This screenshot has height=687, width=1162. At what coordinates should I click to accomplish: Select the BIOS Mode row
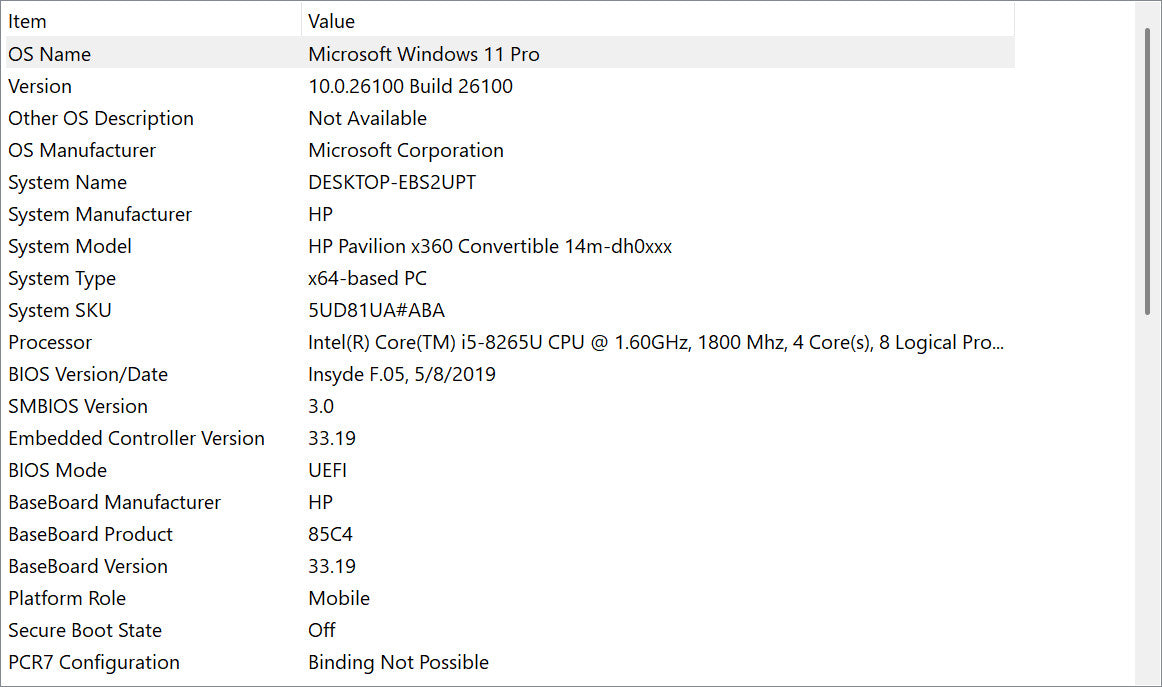click(57, 470)
